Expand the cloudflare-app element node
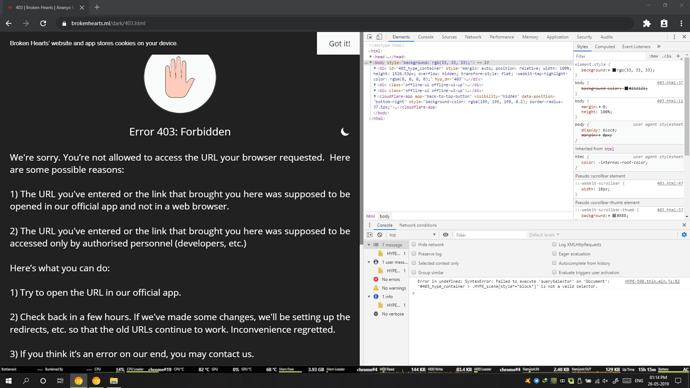690x388 pixels. pos(375,96)
